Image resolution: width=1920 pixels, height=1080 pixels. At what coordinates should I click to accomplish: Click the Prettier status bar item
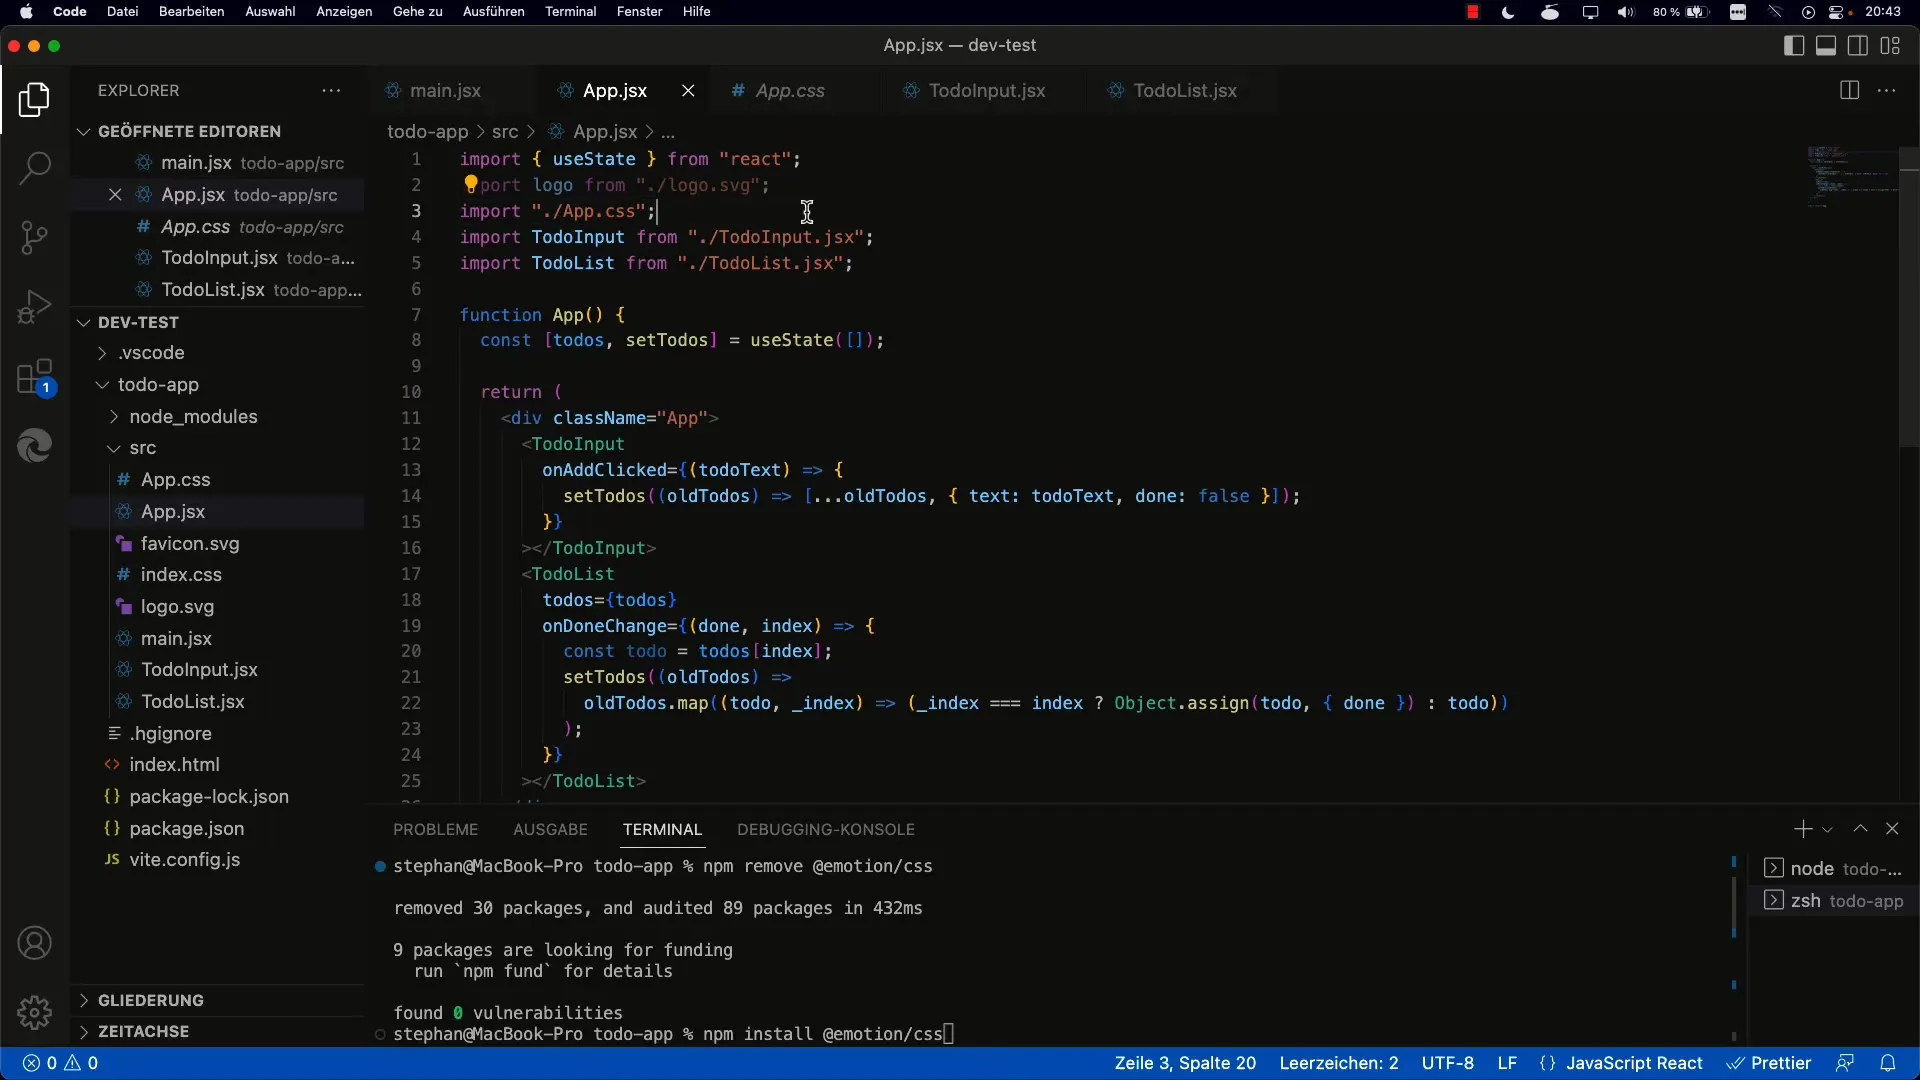pyautogui.click(x=1769, y=1063)
